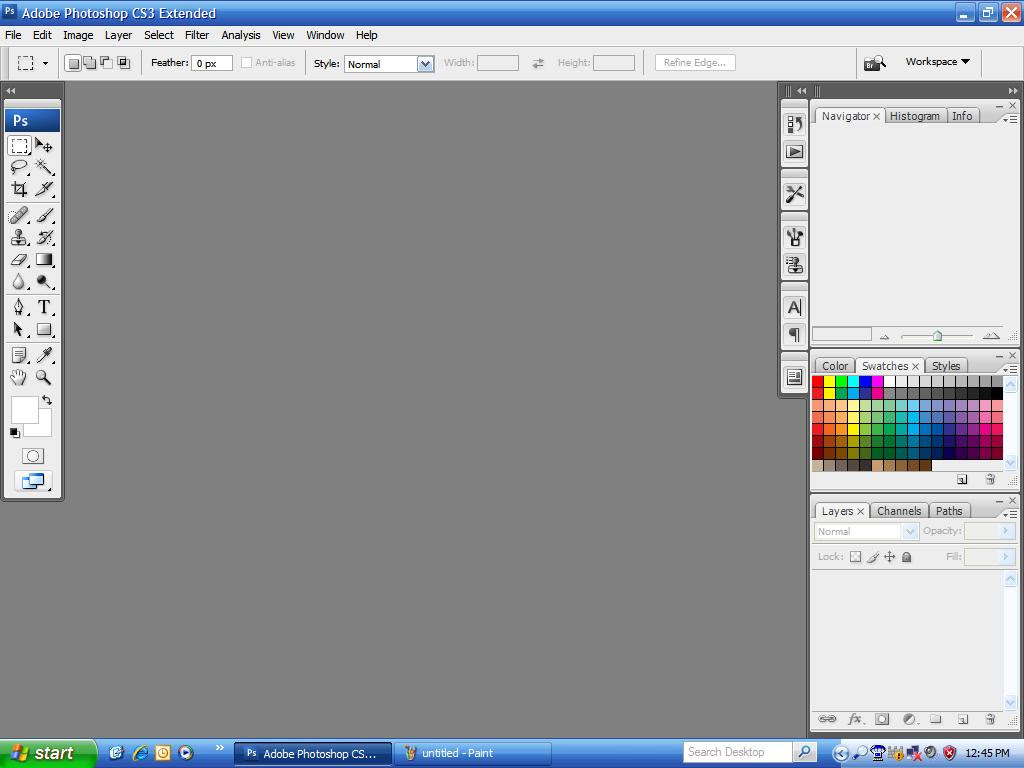Select the Crop tool
1024x768 pixels.
pyautogui.click(x=19, y=189)
